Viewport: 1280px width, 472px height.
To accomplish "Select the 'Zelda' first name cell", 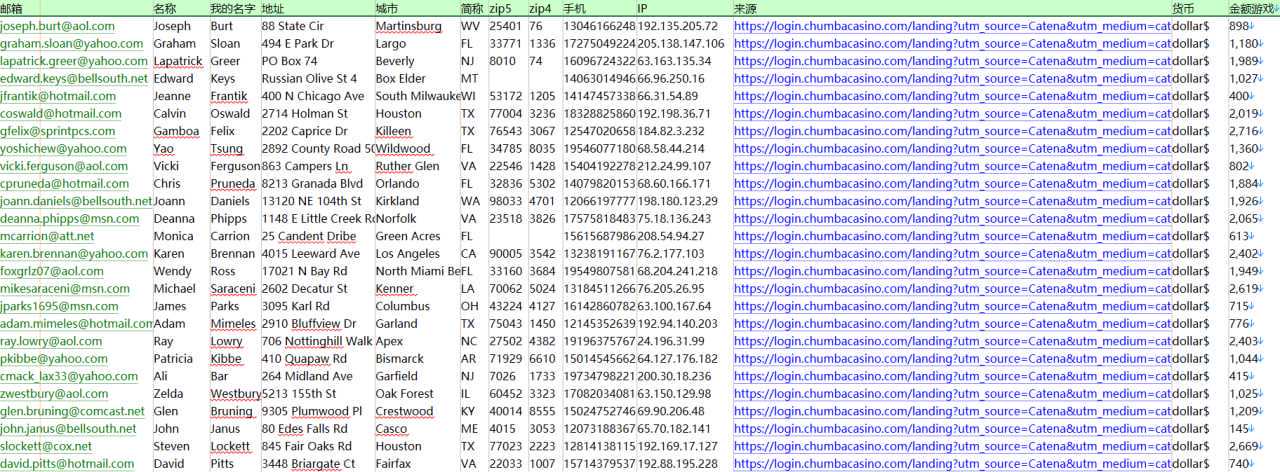I will [x=168, y=394].
